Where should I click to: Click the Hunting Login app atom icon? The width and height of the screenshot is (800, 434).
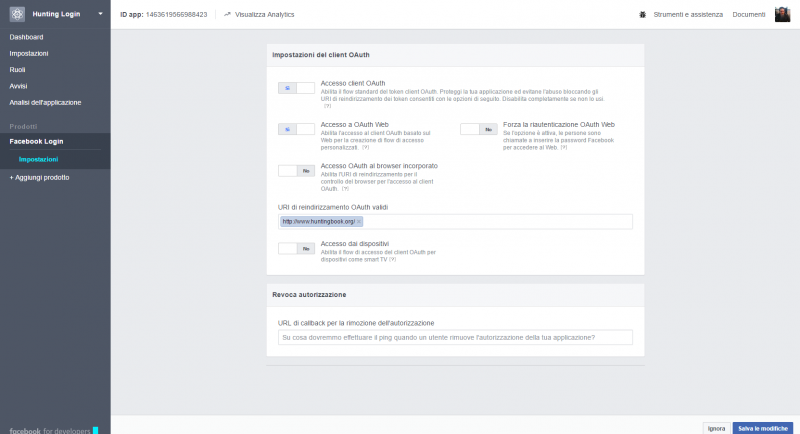pyautogui.click(x=17, y=14)
